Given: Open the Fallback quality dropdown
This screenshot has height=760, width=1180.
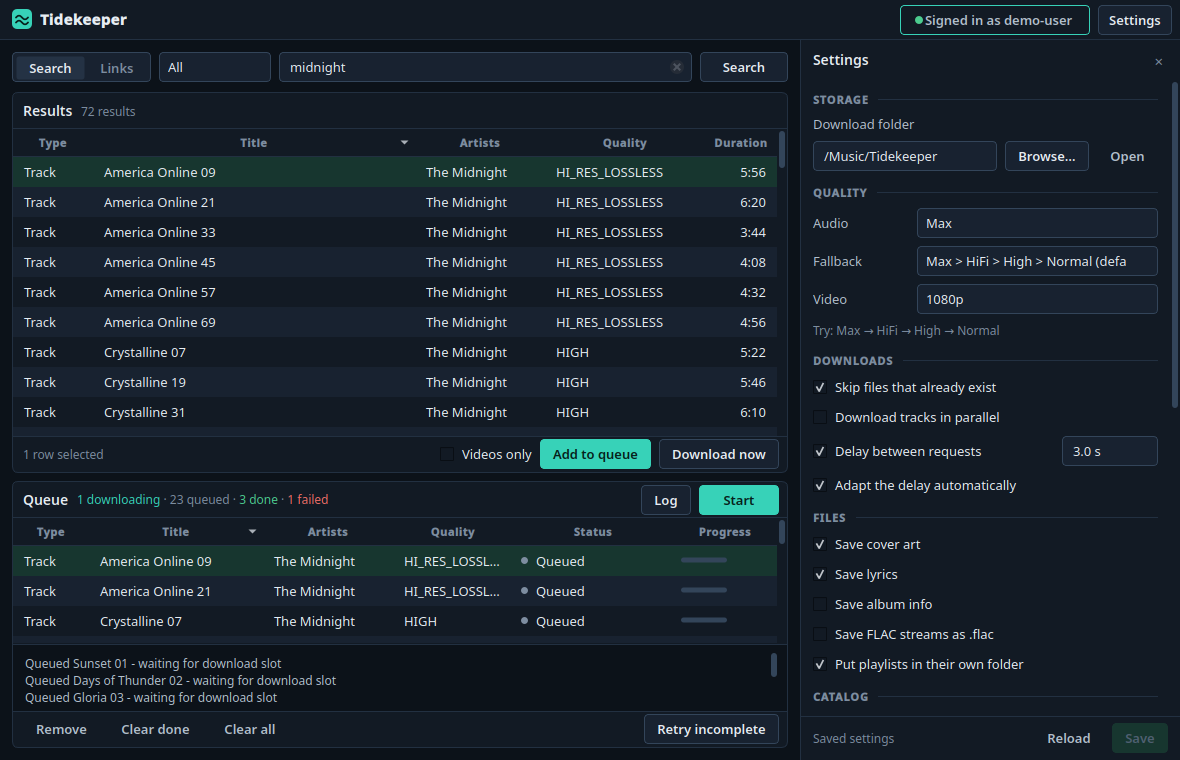Looking at the screenshot, I should [1037, 261].
